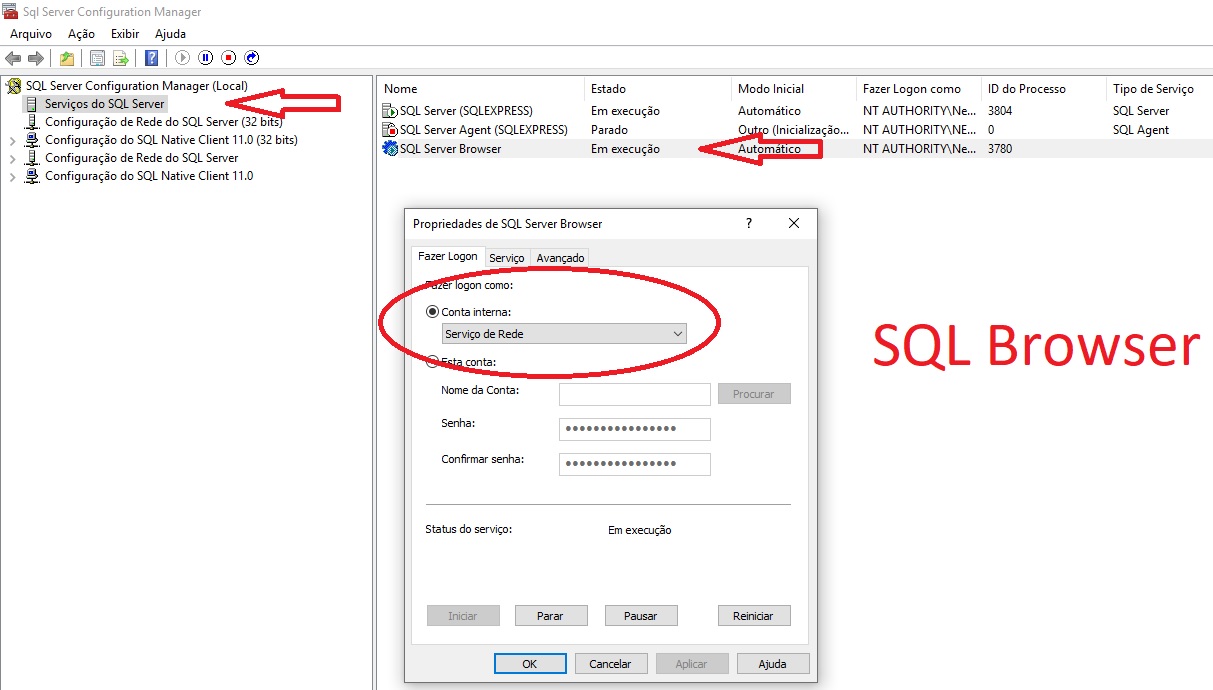Screen dimensions: 1213x690
Task: Expand the last Configuração do SQL Native Client 11.0 node
Action: pyautogui.click(x=12, y=176)
